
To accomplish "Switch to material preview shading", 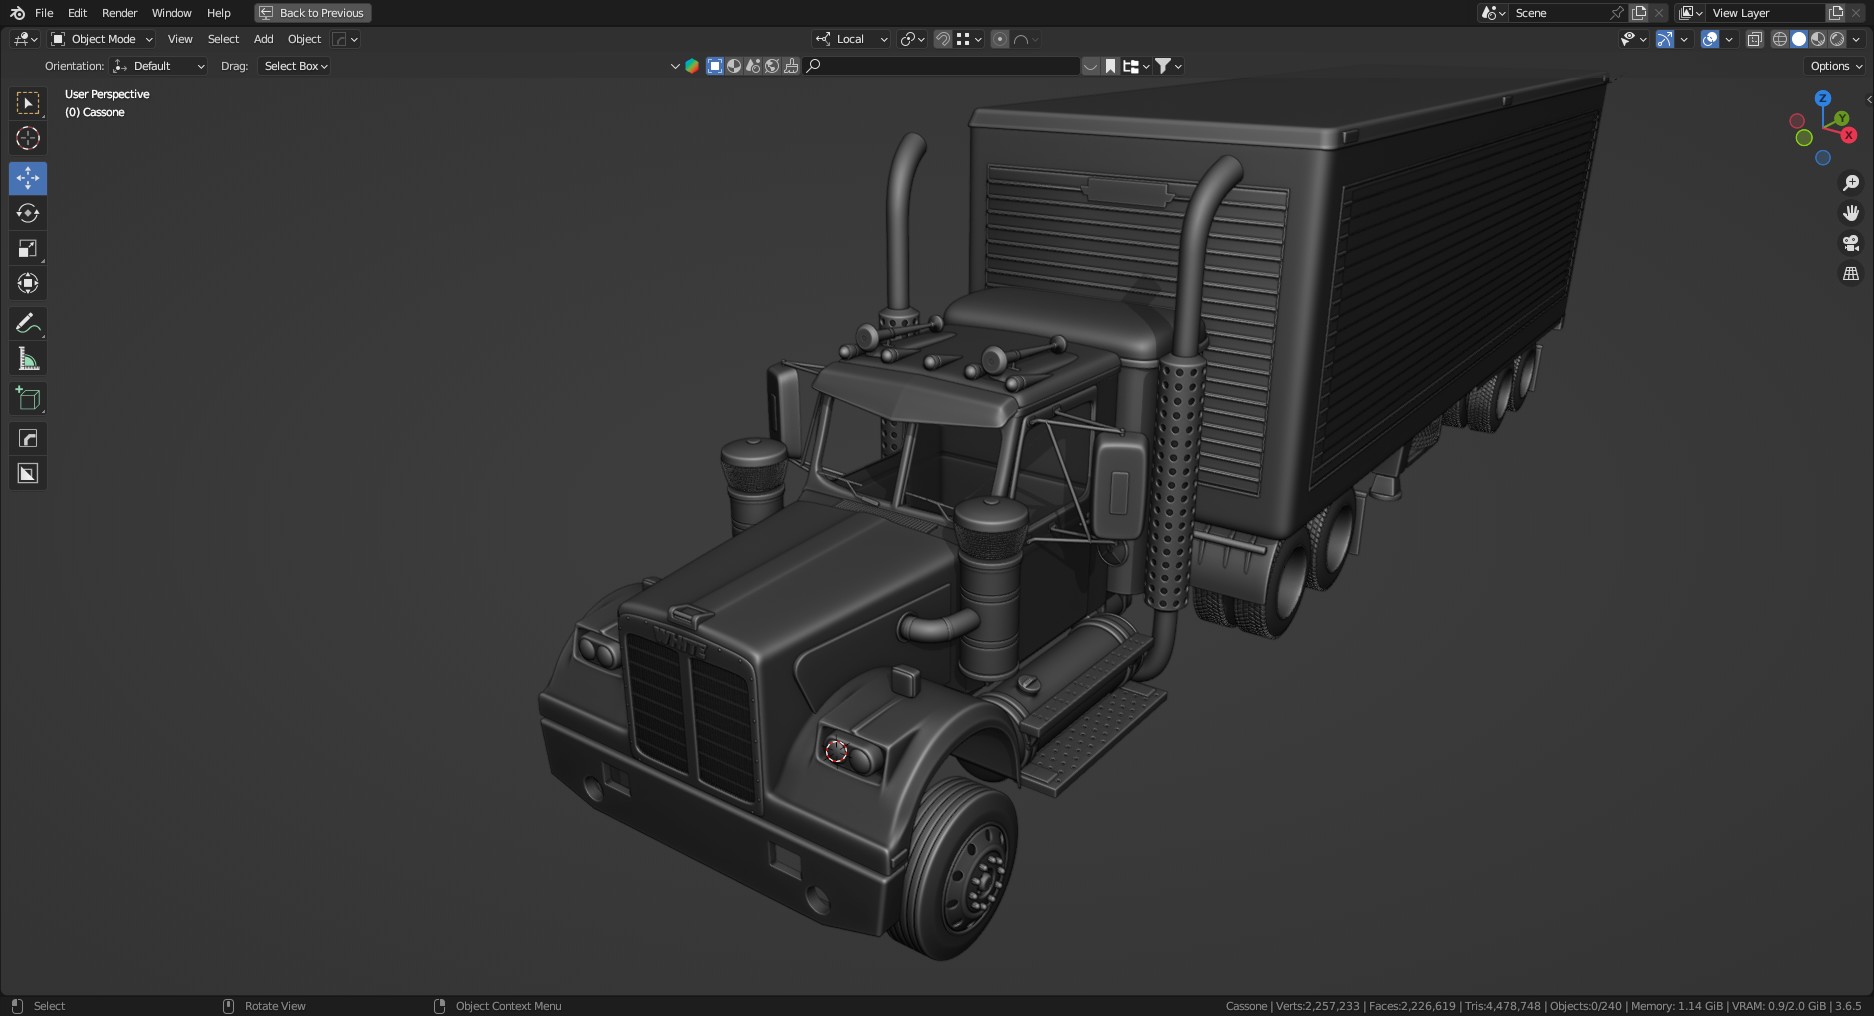I will 1818,39.
